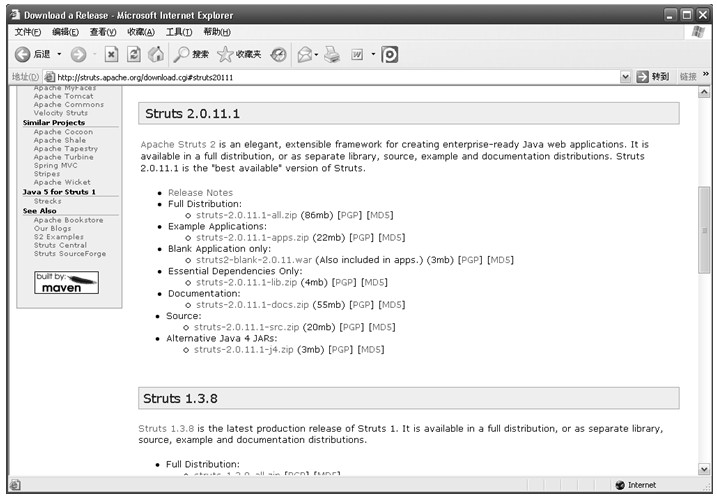Open the 收藏(A) menu
717x498 pixels.
141,32
